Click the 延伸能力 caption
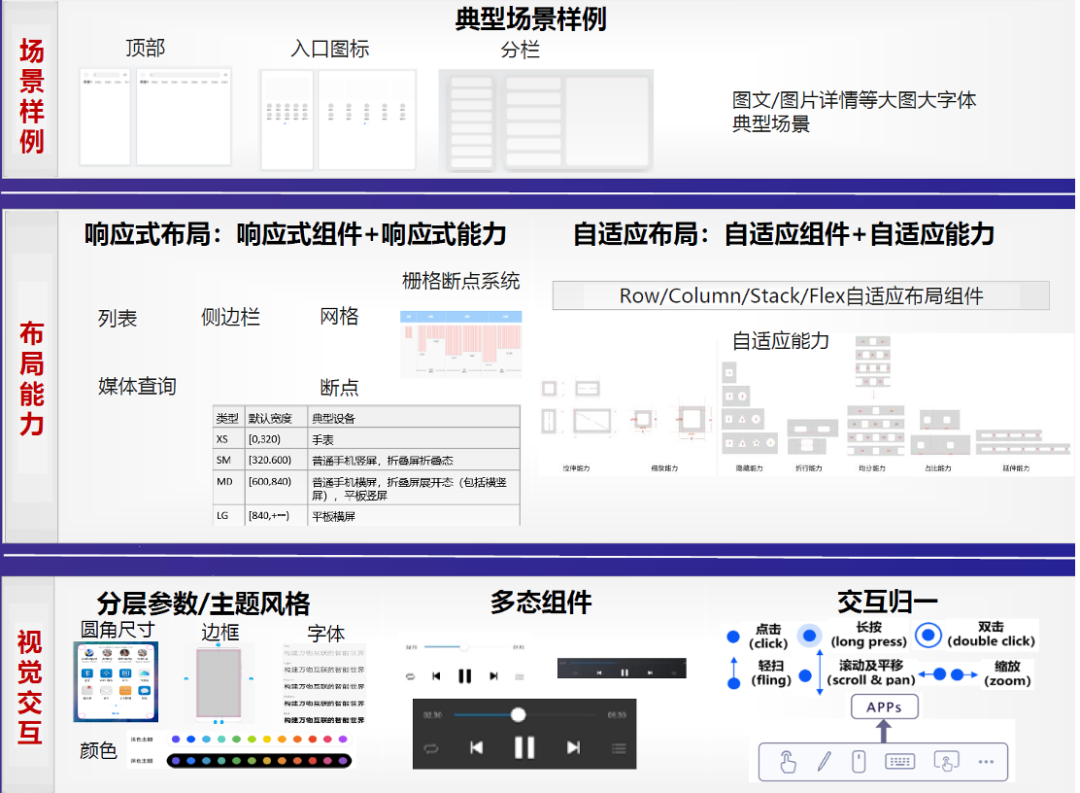The height and width of the screenshot is (793, 1080). 1015,468
